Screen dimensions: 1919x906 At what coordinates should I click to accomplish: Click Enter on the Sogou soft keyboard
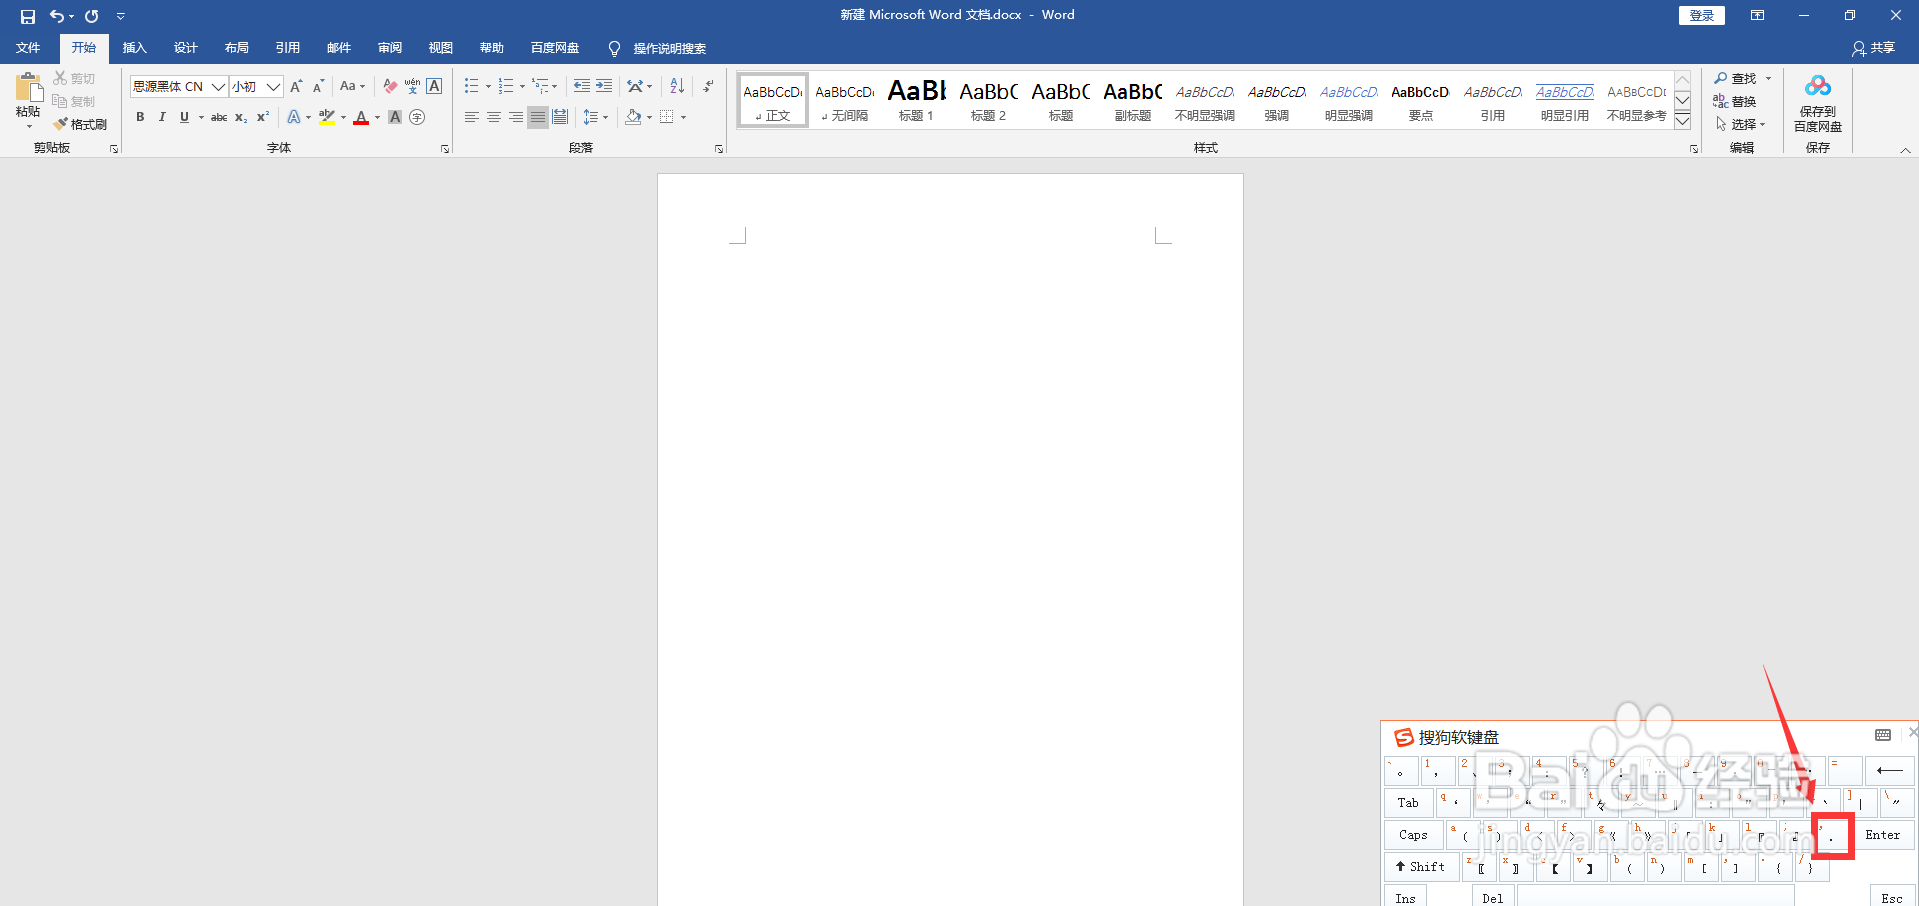pos(1884,835)
